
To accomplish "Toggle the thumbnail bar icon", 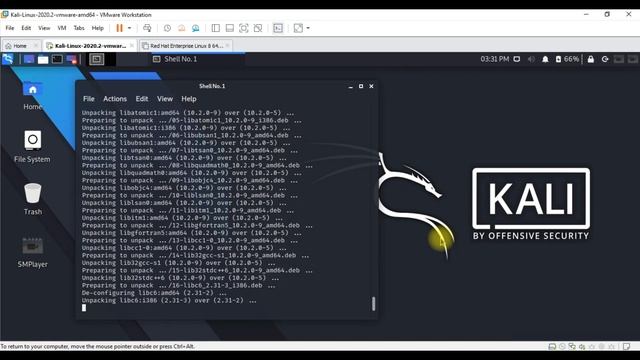I will [230, 28].
